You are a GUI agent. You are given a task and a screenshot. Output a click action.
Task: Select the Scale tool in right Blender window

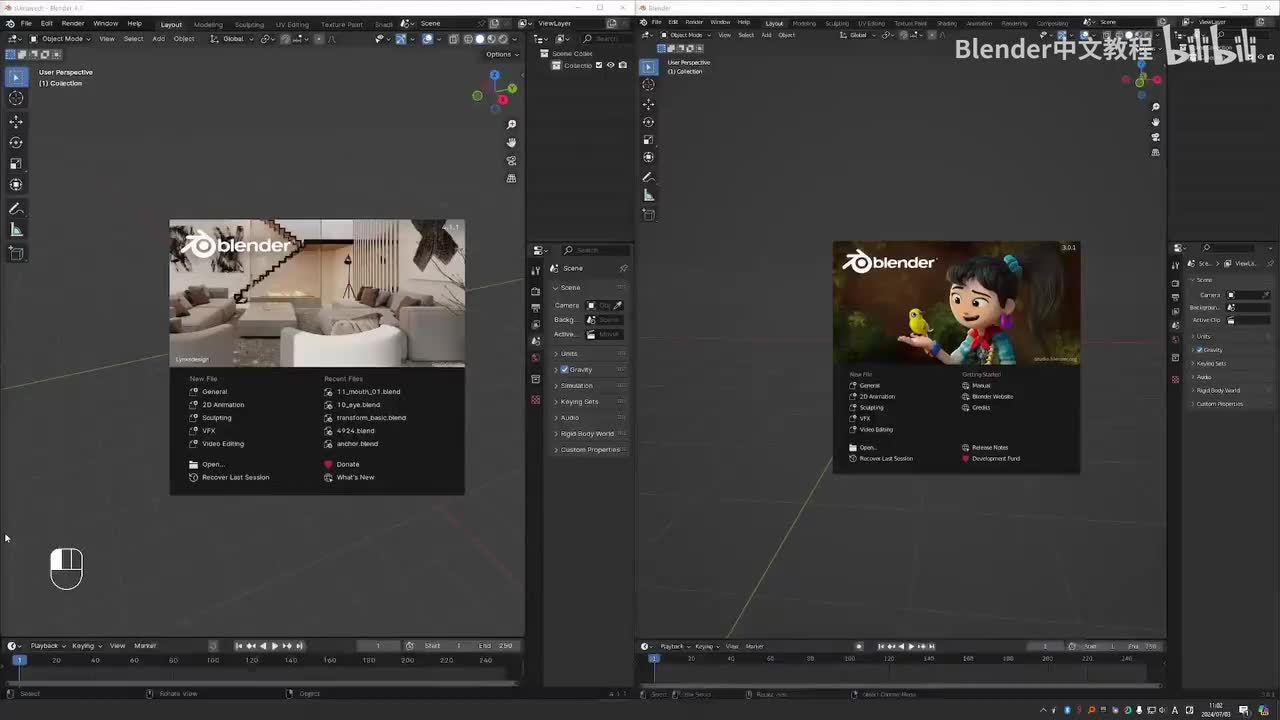click(648, 140)
